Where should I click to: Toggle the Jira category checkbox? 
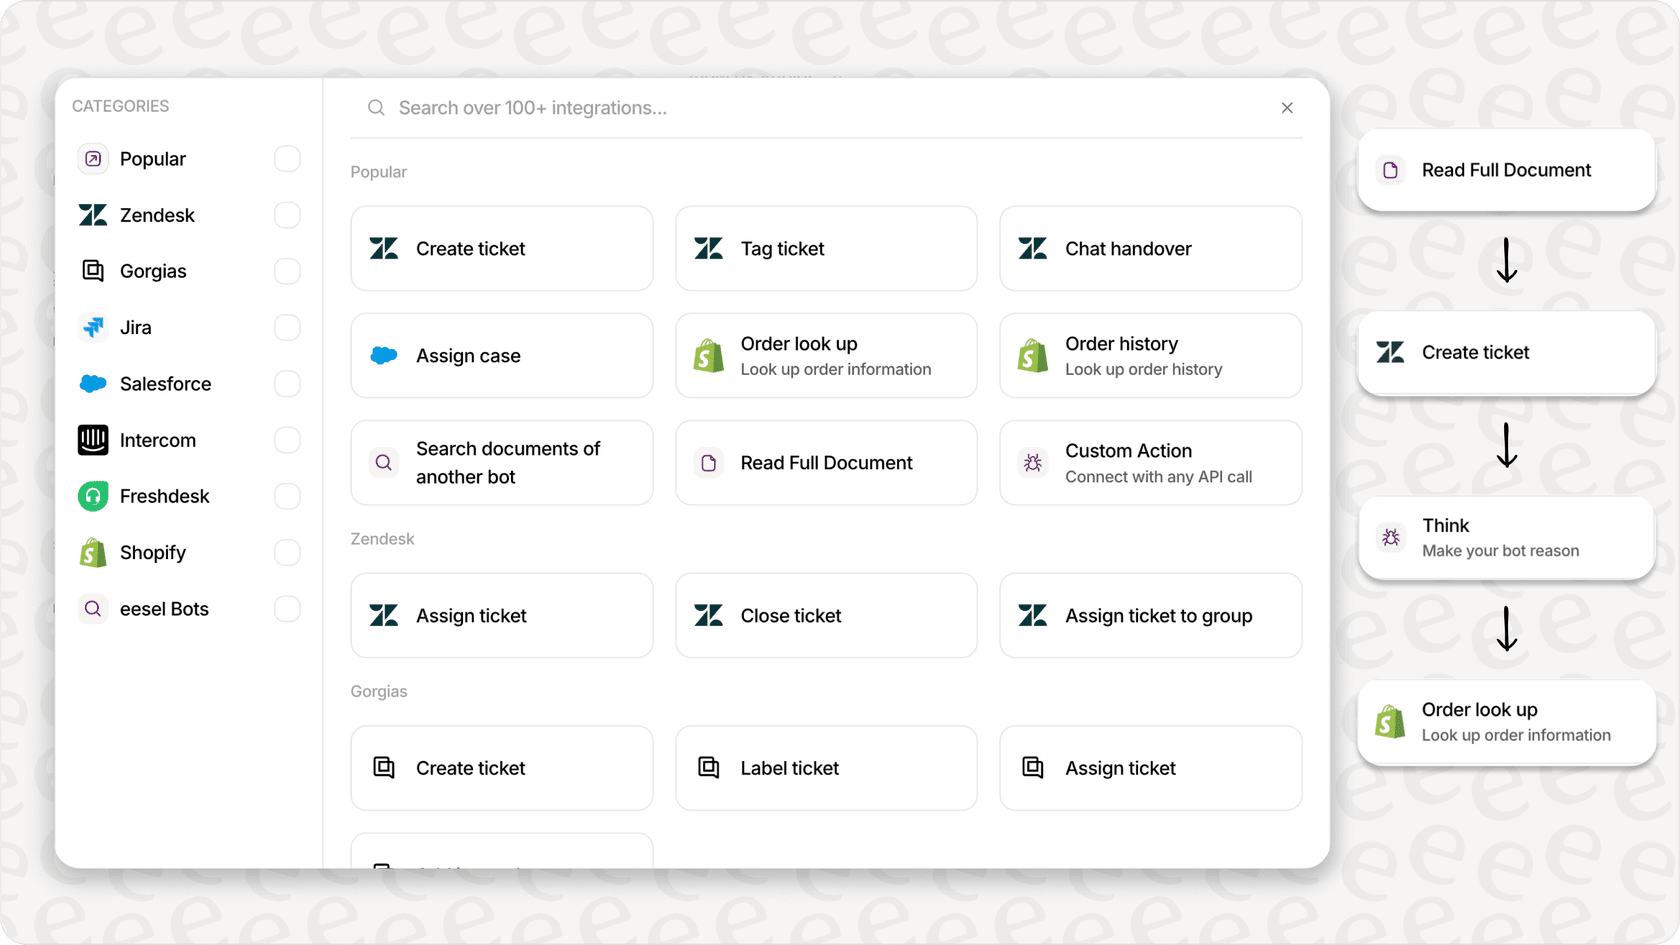[287, 328]
